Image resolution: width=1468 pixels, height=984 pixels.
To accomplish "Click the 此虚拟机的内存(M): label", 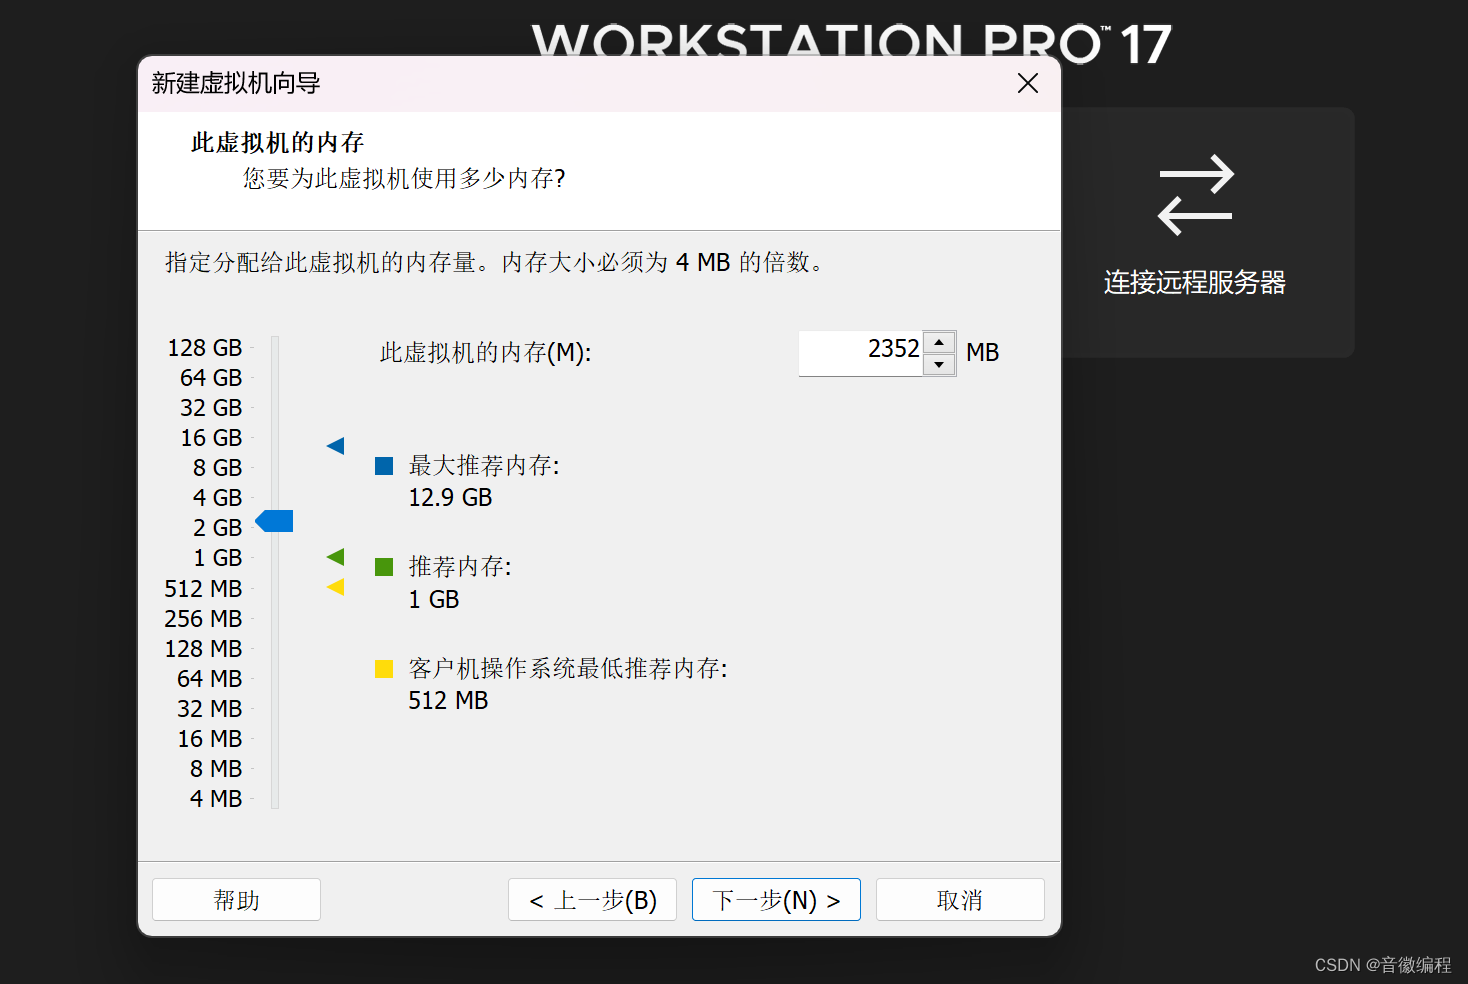I will coord(486,353).
